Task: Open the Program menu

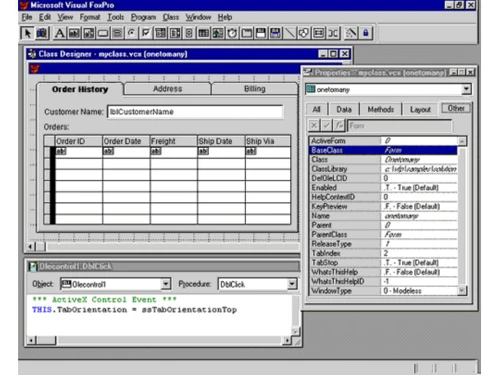Action: tap(143, 17)
